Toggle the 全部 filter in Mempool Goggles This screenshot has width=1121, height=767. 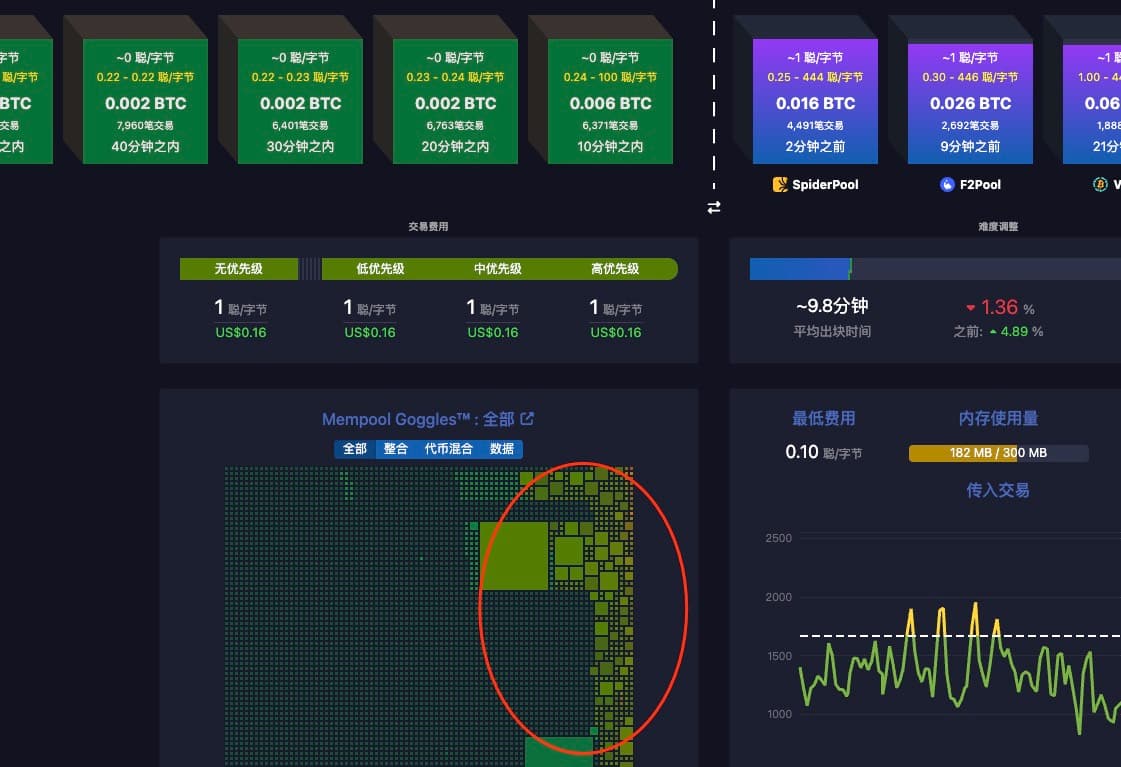point(355,449)
